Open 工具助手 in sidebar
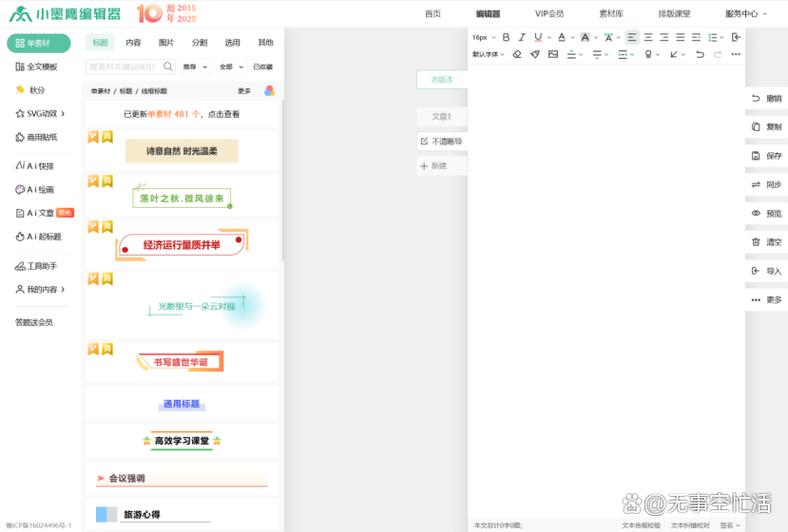This screenshot has width=788, height=532. pyautogui.click(x=36, y=266)
